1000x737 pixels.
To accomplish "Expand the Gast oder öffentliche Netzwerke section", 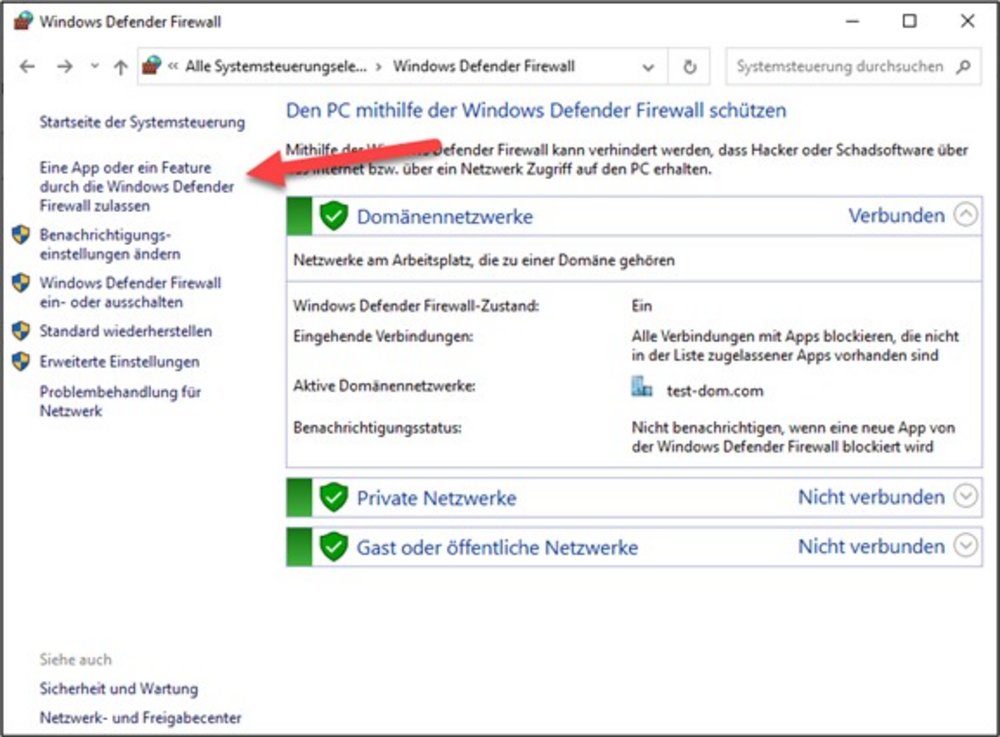I will (966, 546).
